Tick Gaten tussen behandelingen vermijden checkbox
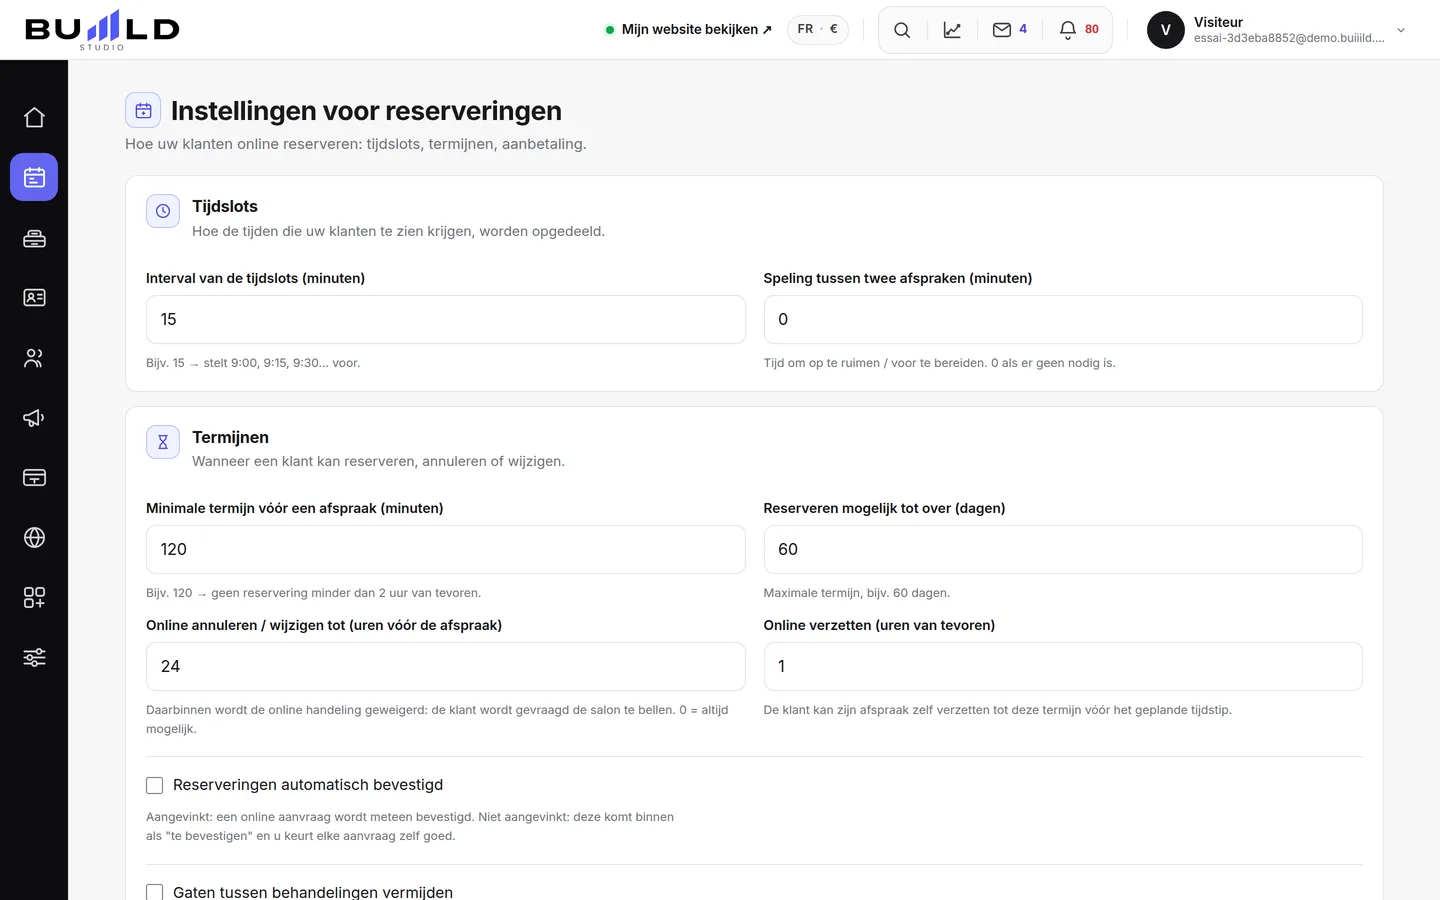 click(154, 892)
